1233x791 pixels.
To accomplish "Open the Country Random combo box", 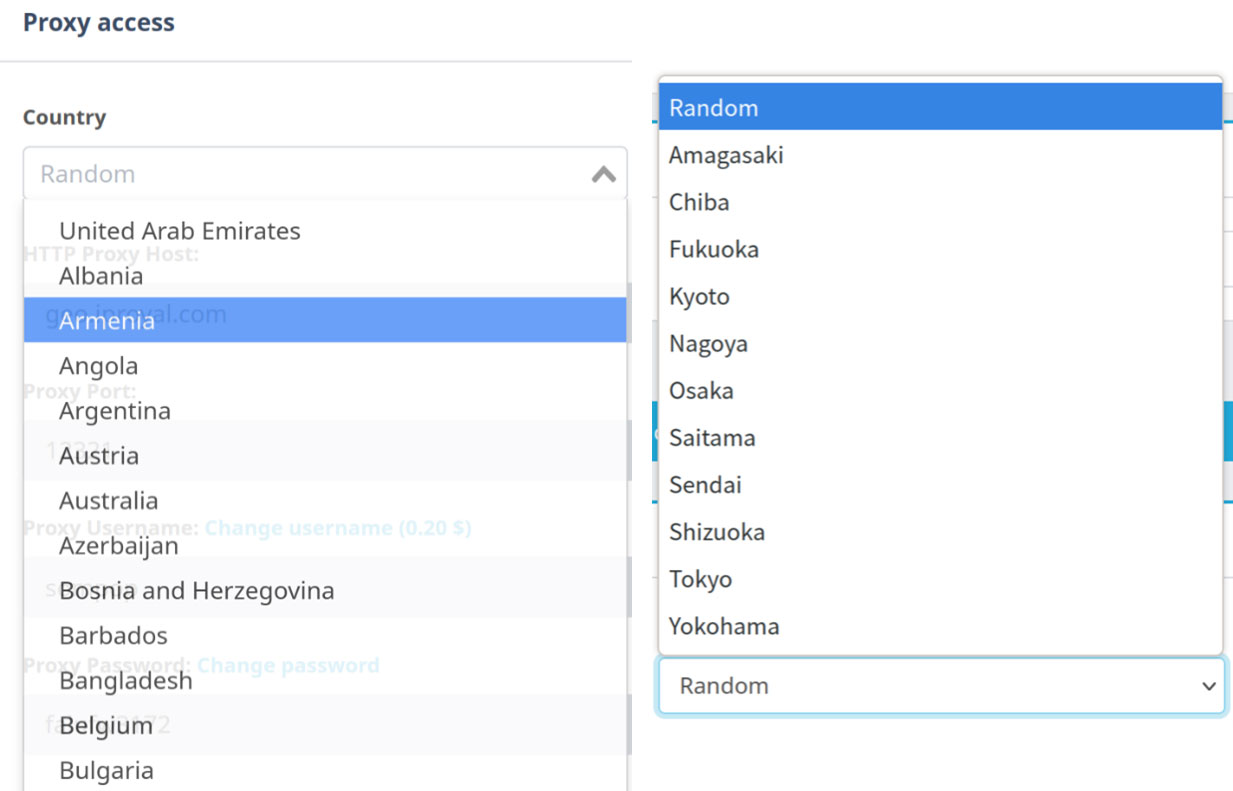I will pyautogui.click(x=300, y=174).
